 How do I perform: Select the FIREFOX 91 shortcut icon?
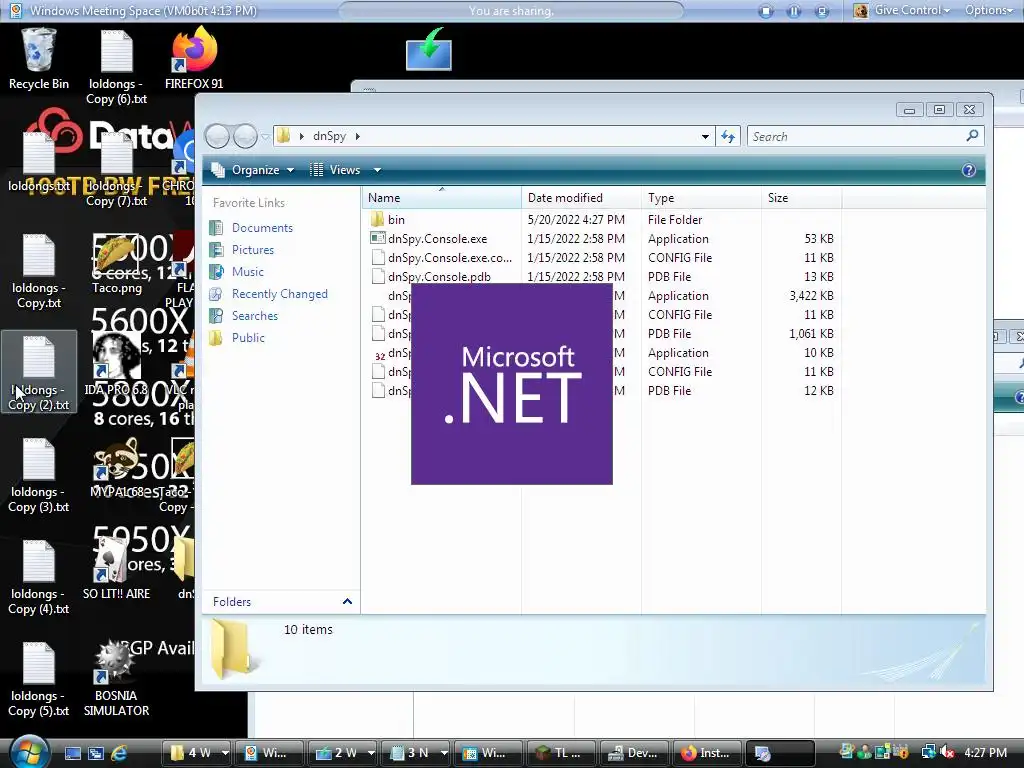pyautogui.click(x=194, y=59)
